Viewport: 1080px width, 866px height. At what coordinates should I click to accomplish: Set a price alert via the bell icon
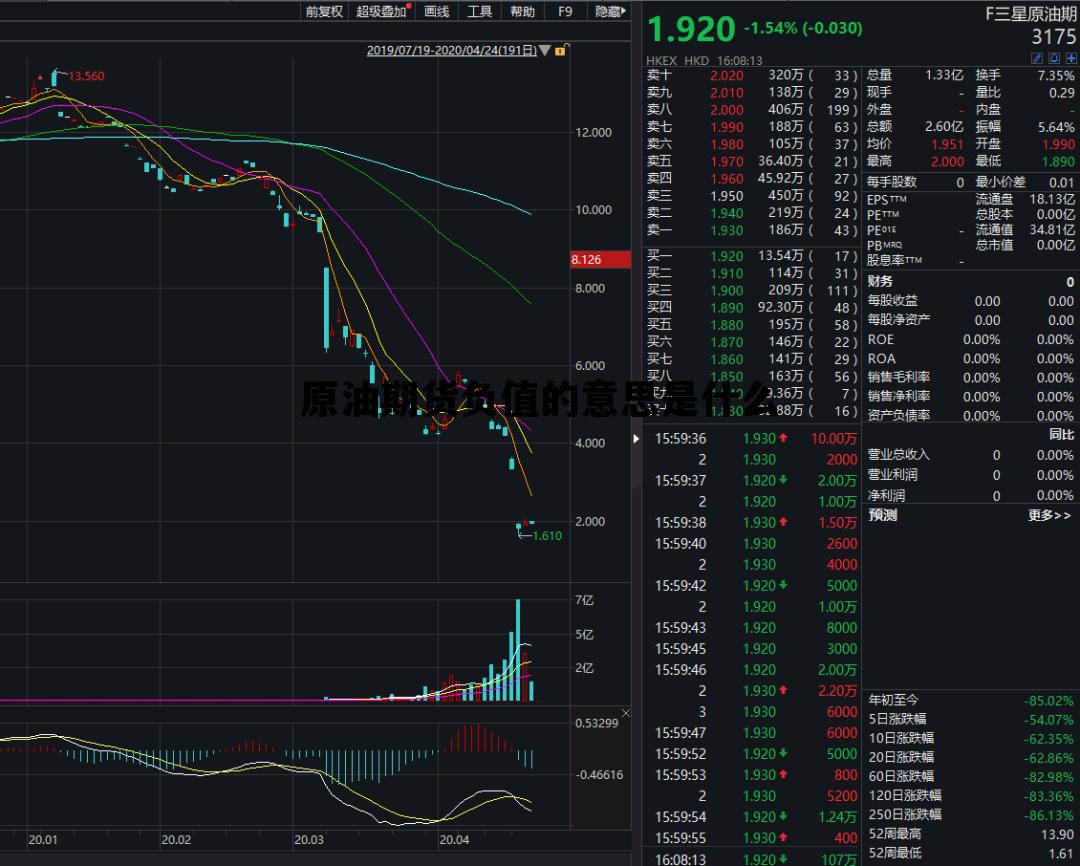tap(1054, 59)
